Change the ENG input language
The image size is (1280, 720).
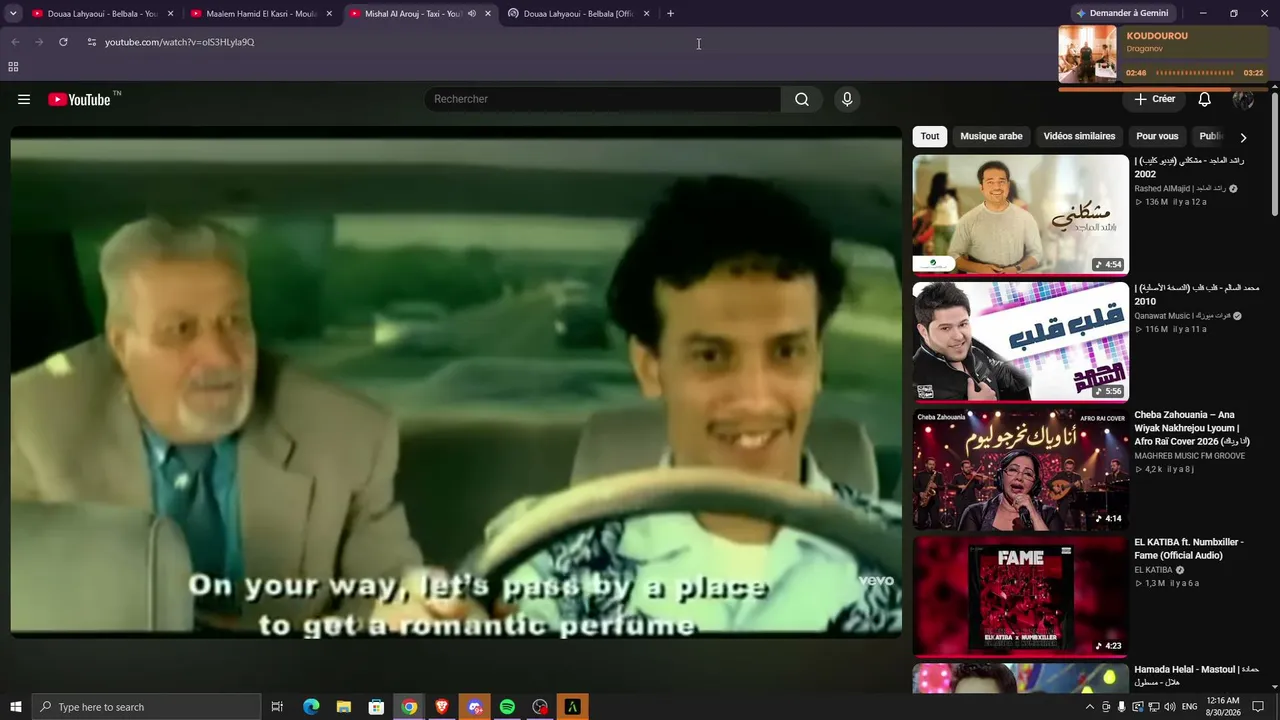tap(1189, 707)
